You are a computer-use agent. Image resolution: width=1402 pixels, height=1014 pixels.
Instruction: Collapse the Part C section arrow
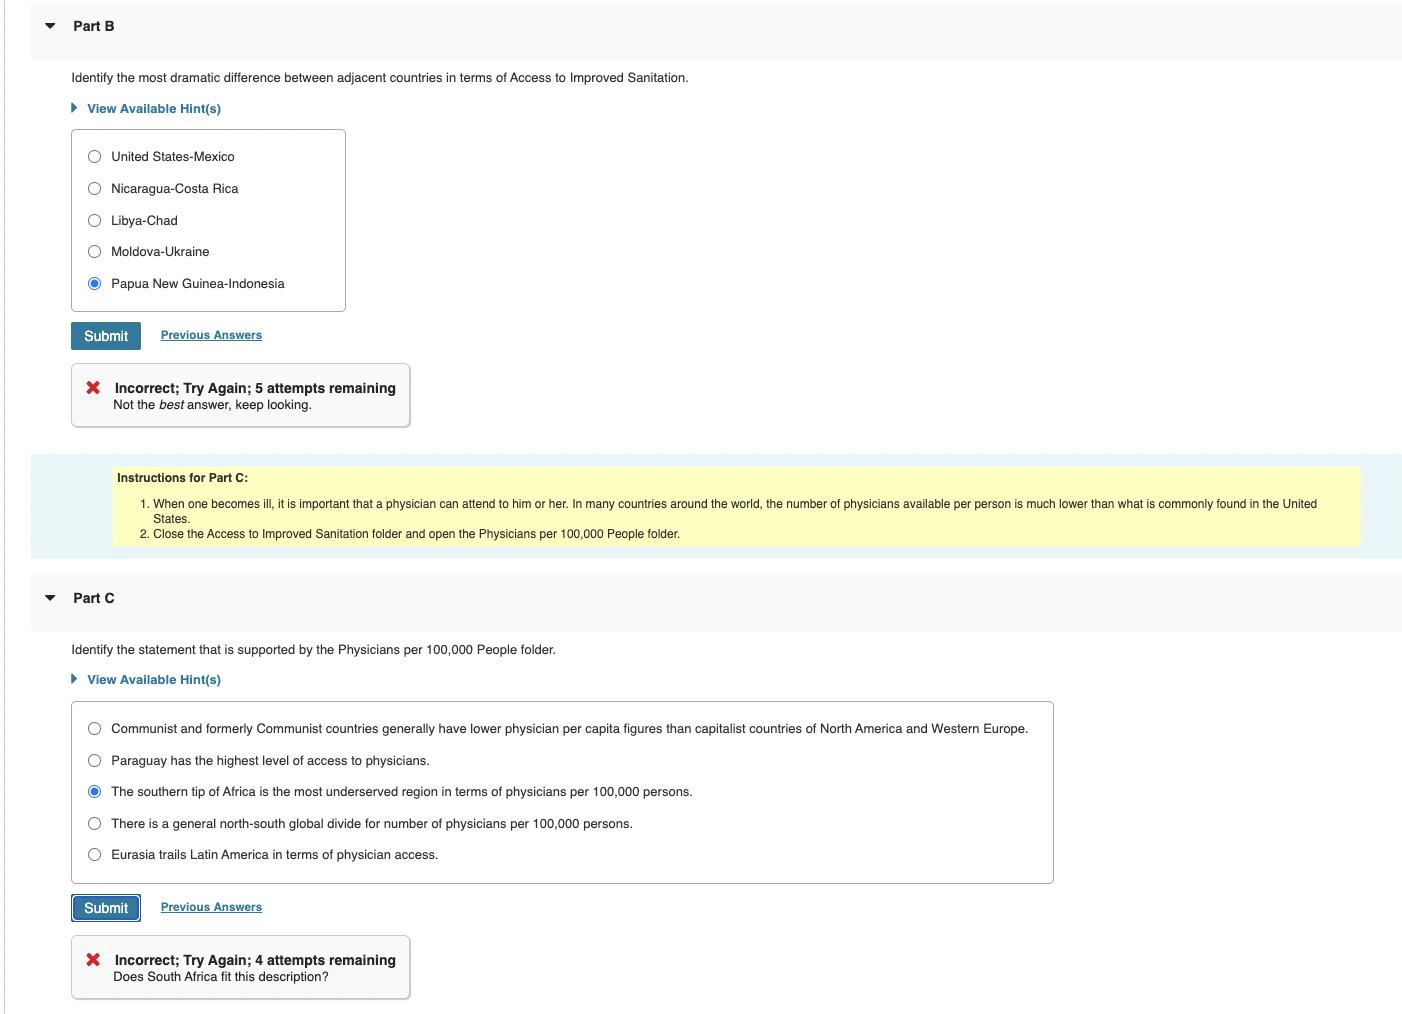tap(50, 598)
